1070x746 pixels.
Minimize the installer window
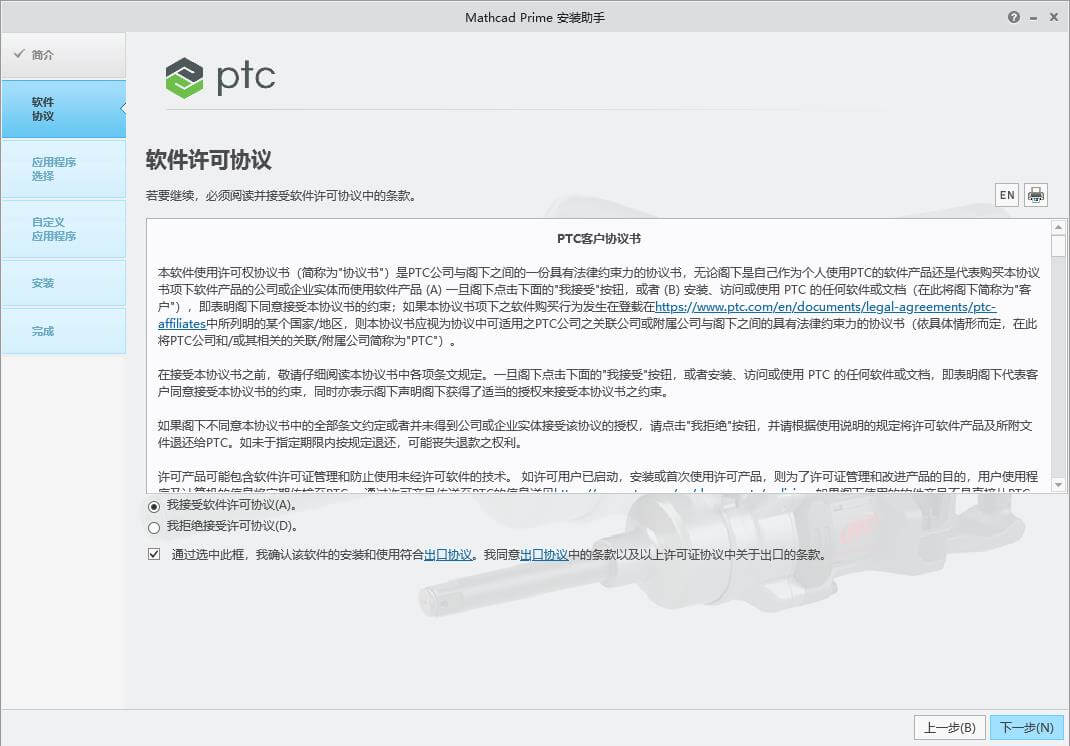[1034, 18]
